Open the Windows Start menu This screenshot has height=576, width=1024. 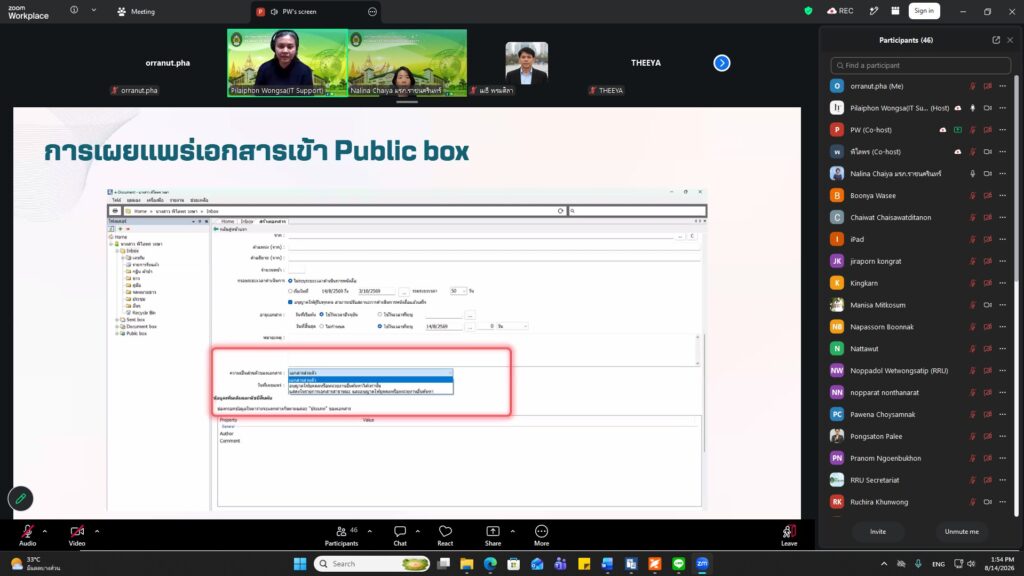tap(300, 564)
